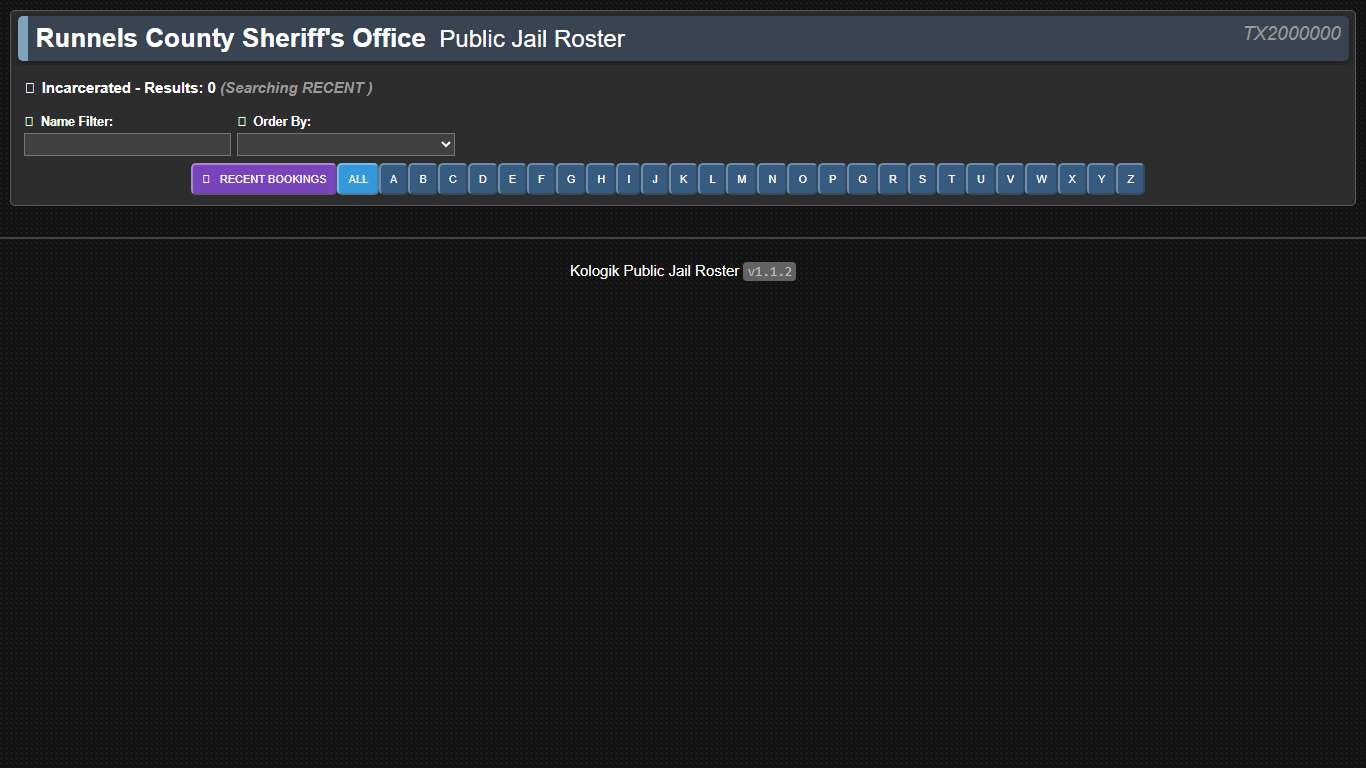Image resolution: width=1366 pixels, height=768 pixels.
Task: Filter inmates by letter M
Action: 742,179
